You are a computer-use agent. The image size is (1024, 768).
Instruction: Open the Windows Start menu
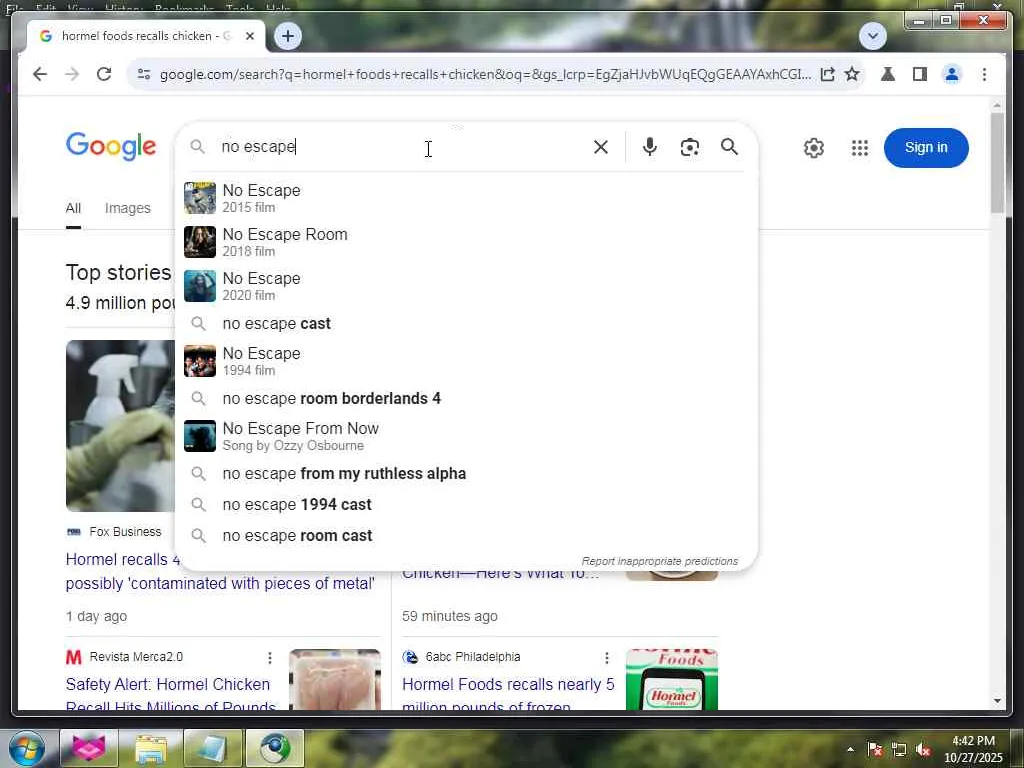pyautogui.click(x=26, y=748)
